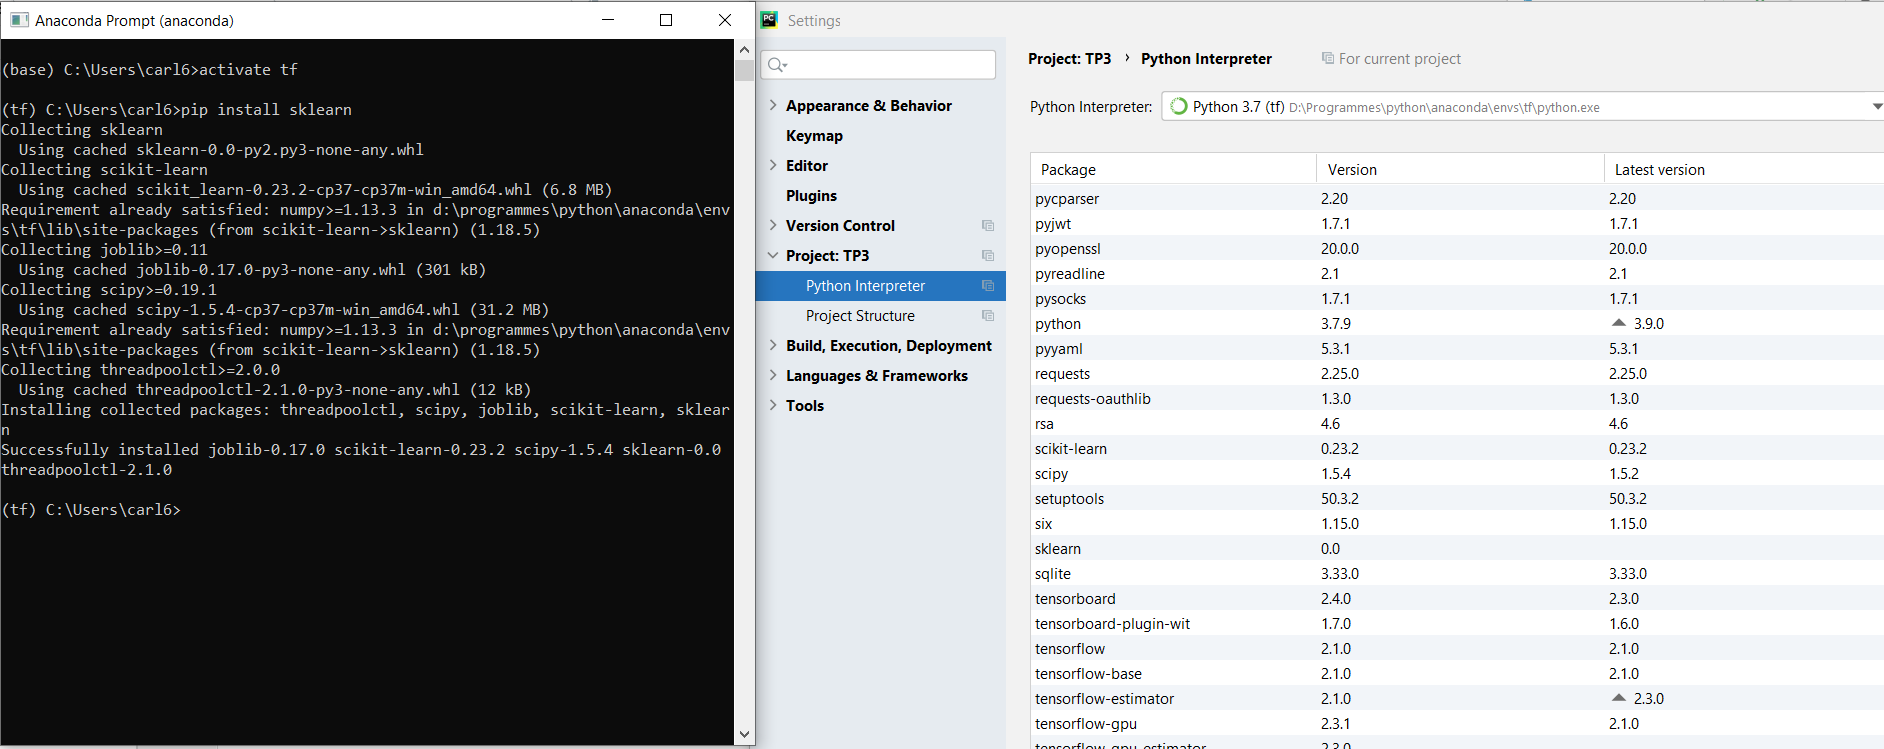This screenshot has width=1884, height=749.
Task: Select the pycparser package row
Action: tap(1457, 198)
